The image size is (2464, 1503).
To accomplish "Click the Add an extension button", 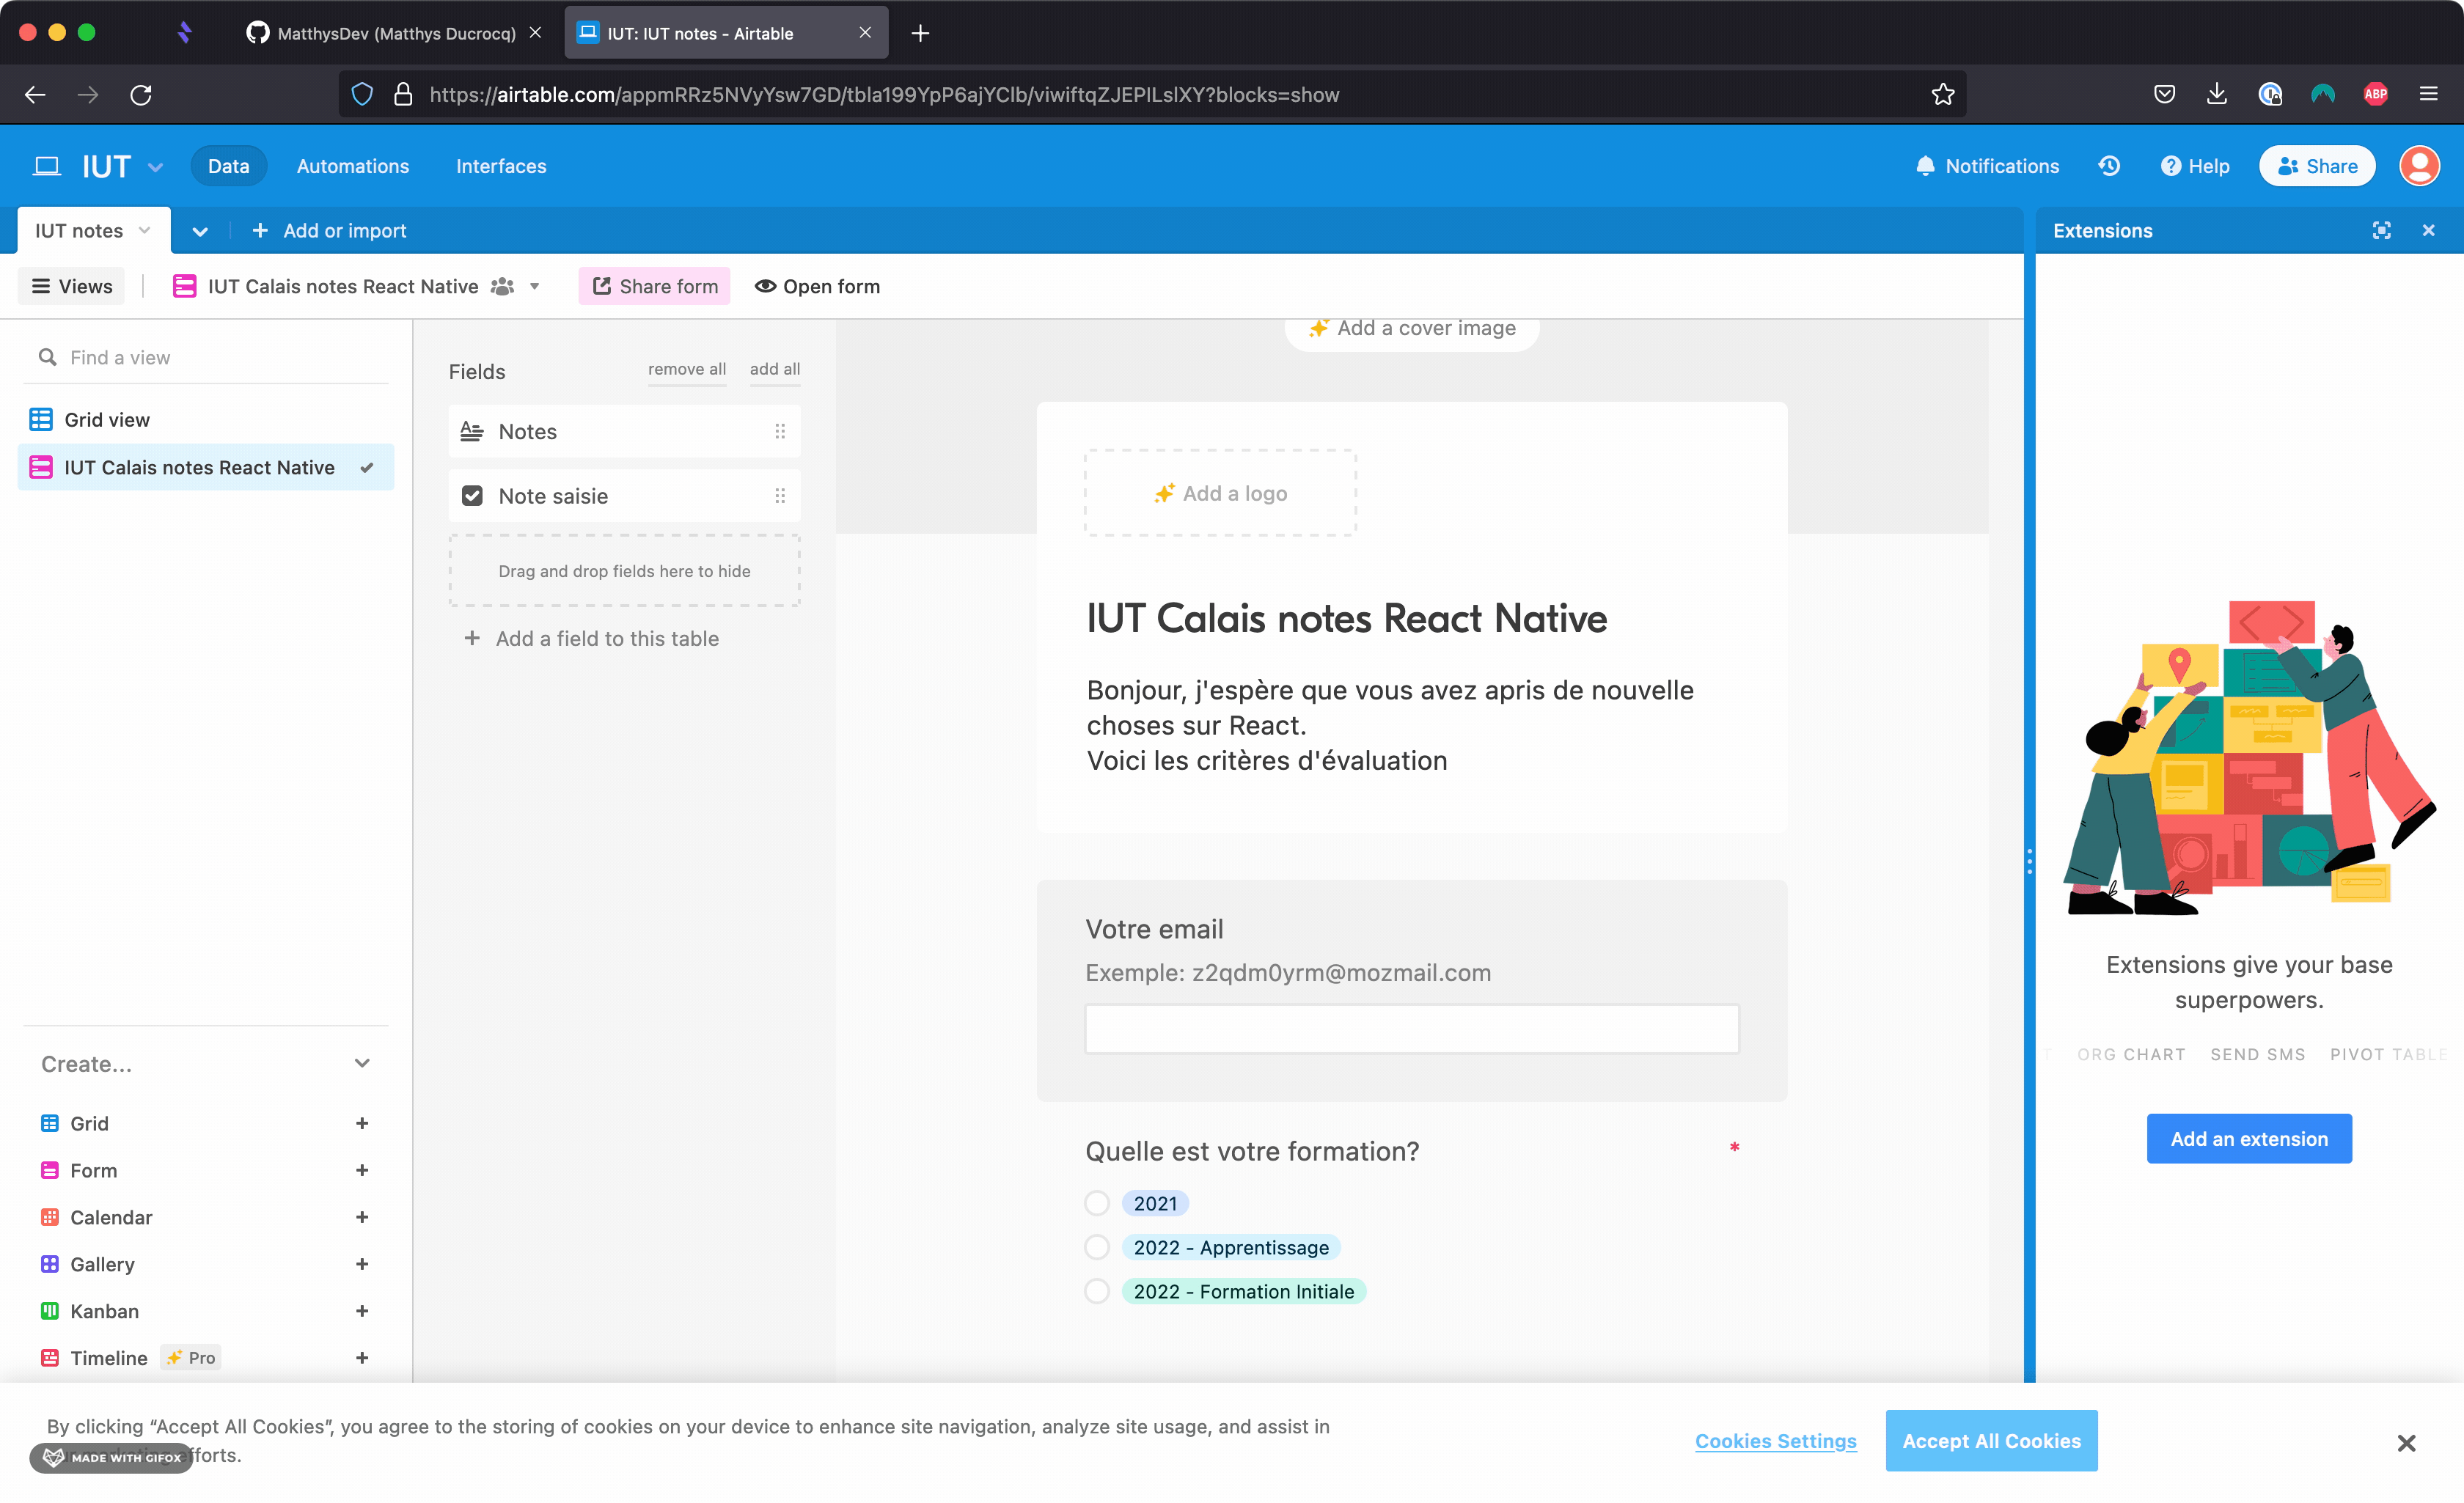I will (x=2248, y=1139).
